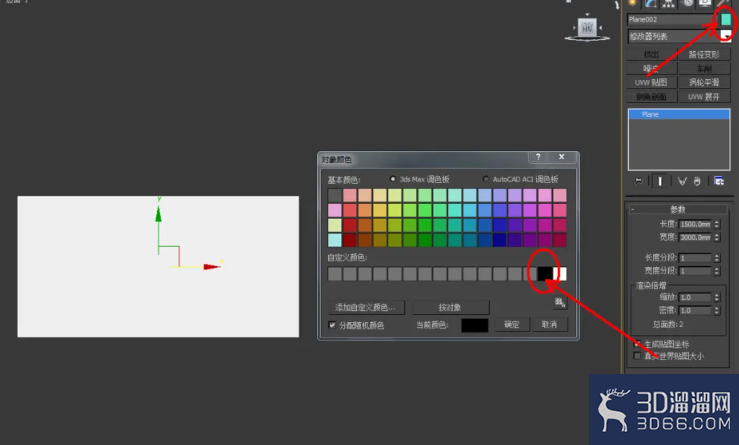Click the 密度 value field
The image size is (739, 445).
pyautogui.click(x=695, y=311)
